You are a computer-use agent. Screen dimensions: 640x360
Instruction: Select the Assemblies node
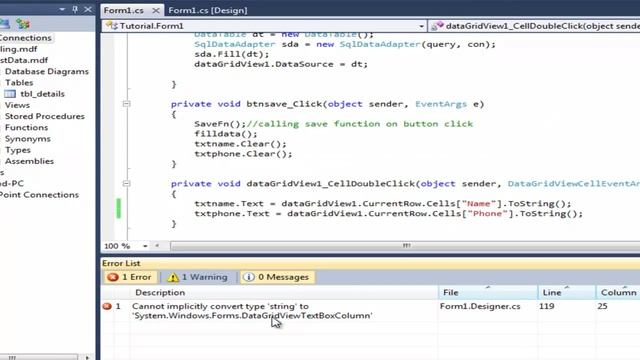pos(29,161)
